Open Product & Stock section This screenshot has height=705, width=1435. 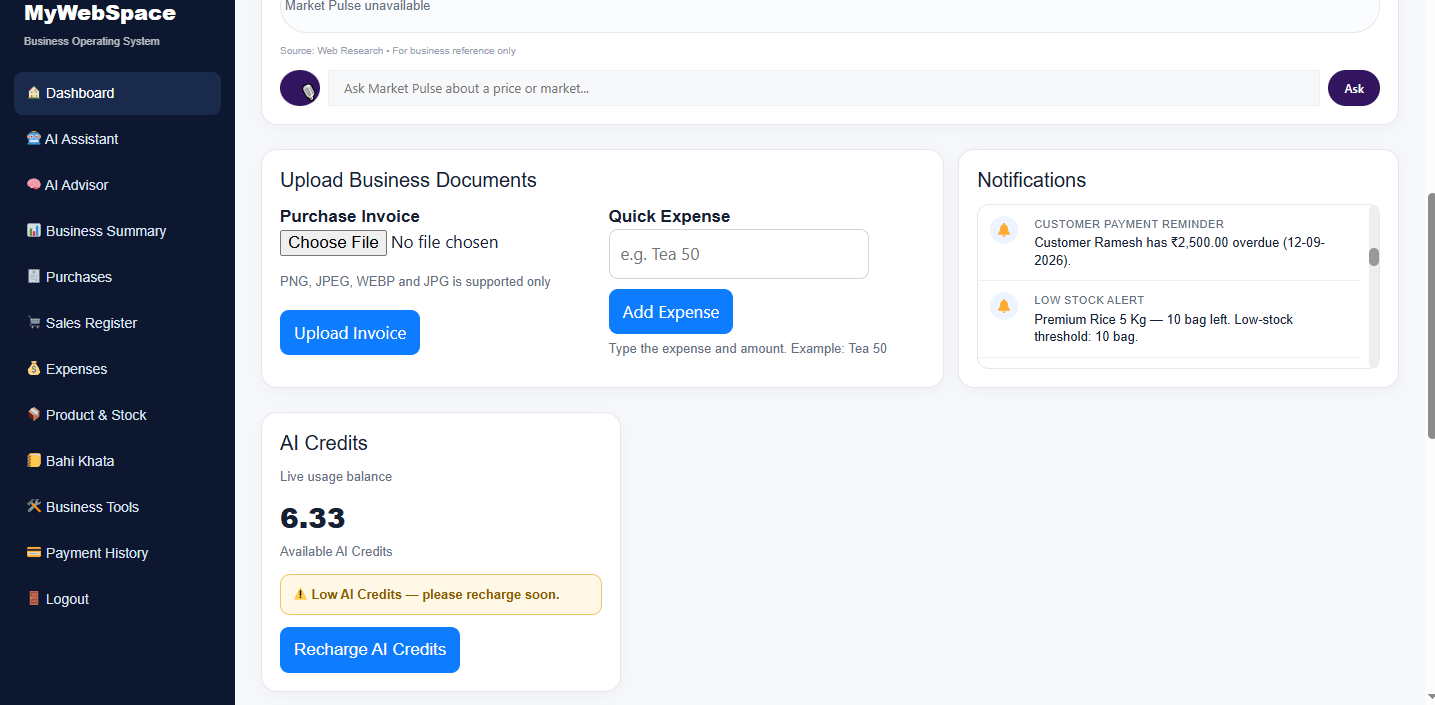pyautogui.click(x=117, y=415)
